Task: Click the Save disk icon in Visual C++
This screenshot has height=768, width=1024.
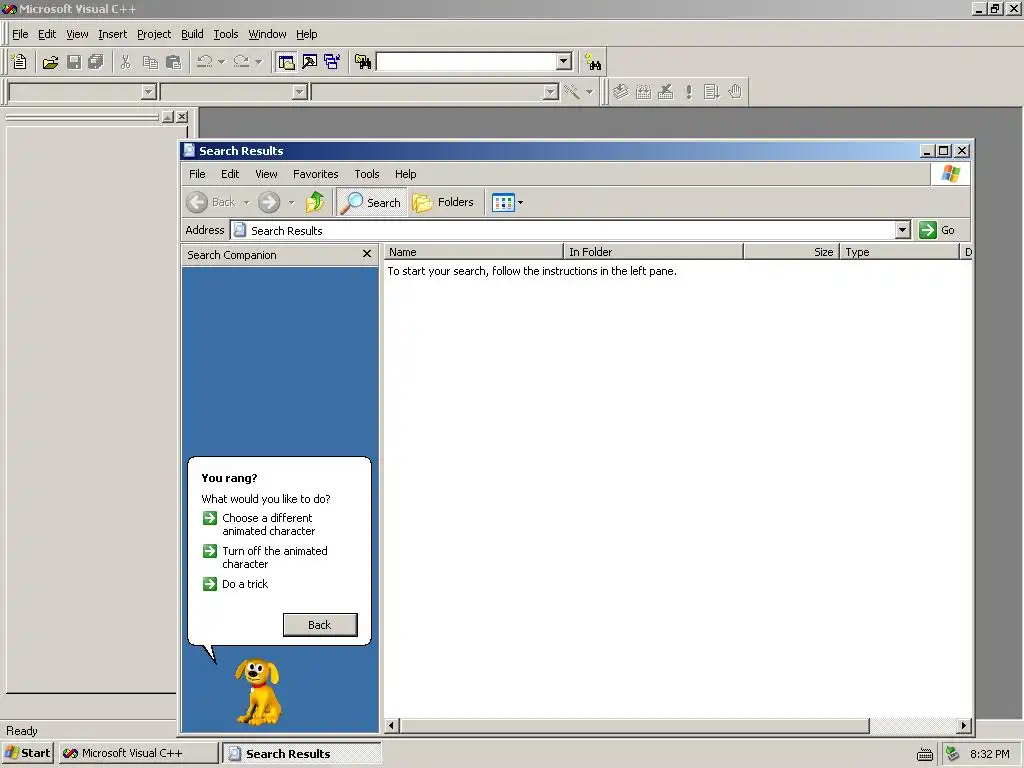Action: (74, 62)
